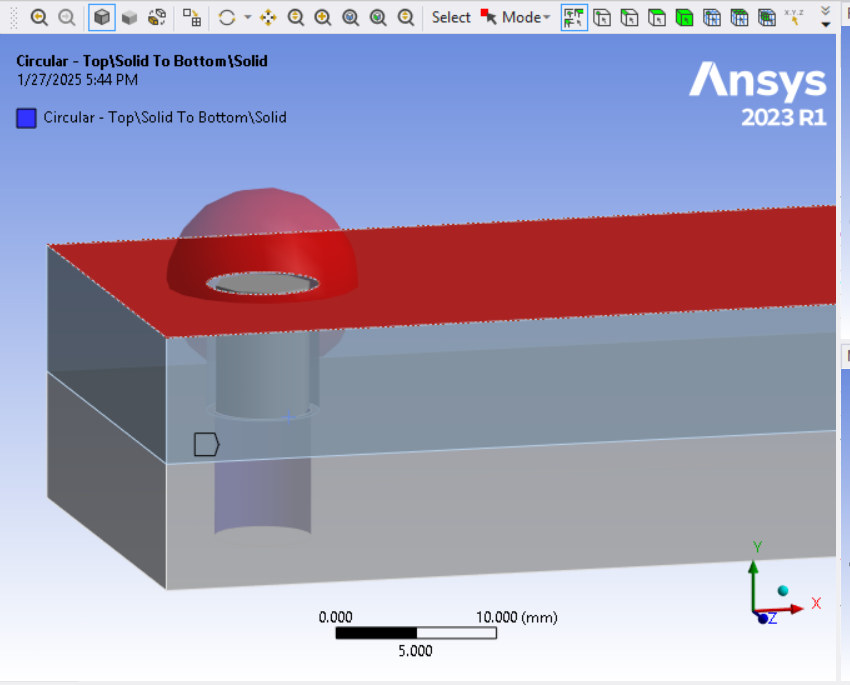Open the Rotate tool dropdown arrow
Image resolution: width=850 pixels, height=685 pixels.
pyautogui.click(x=247, y=17)
